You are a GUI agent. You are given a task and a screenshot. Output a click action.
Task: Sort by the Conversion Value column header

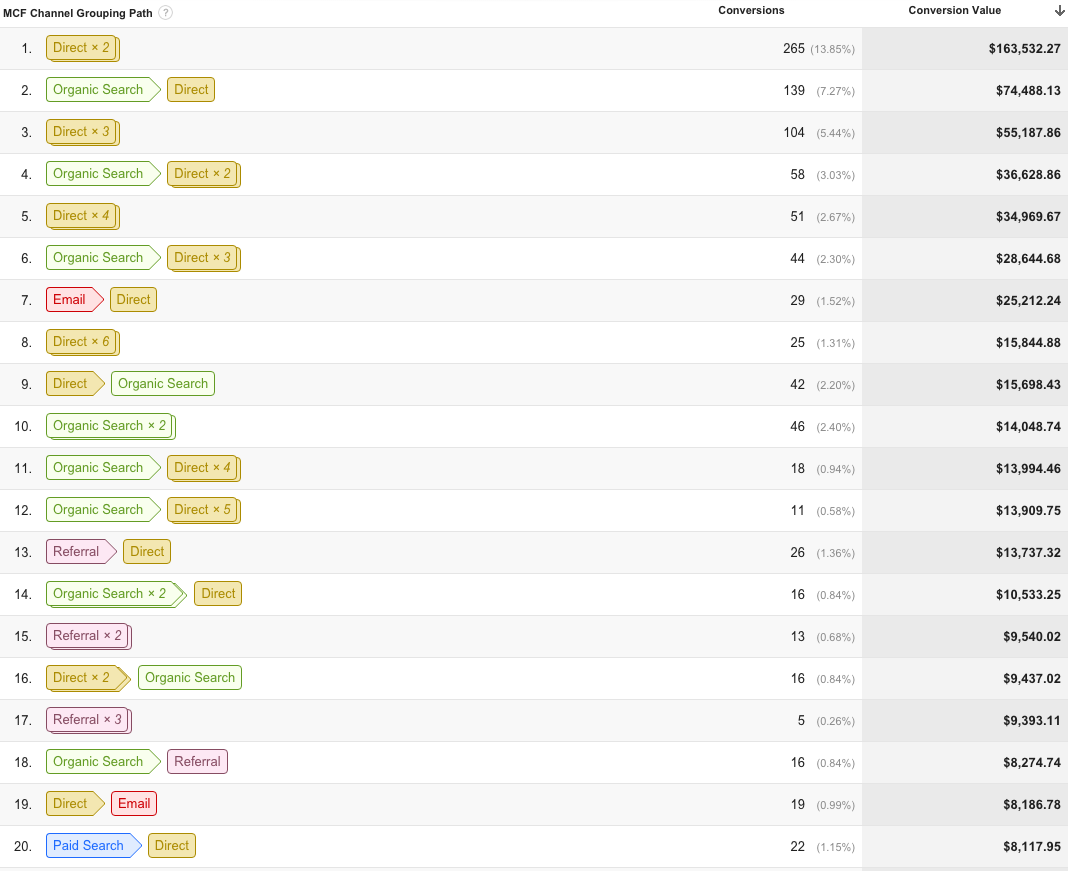(x=954, y=10)
